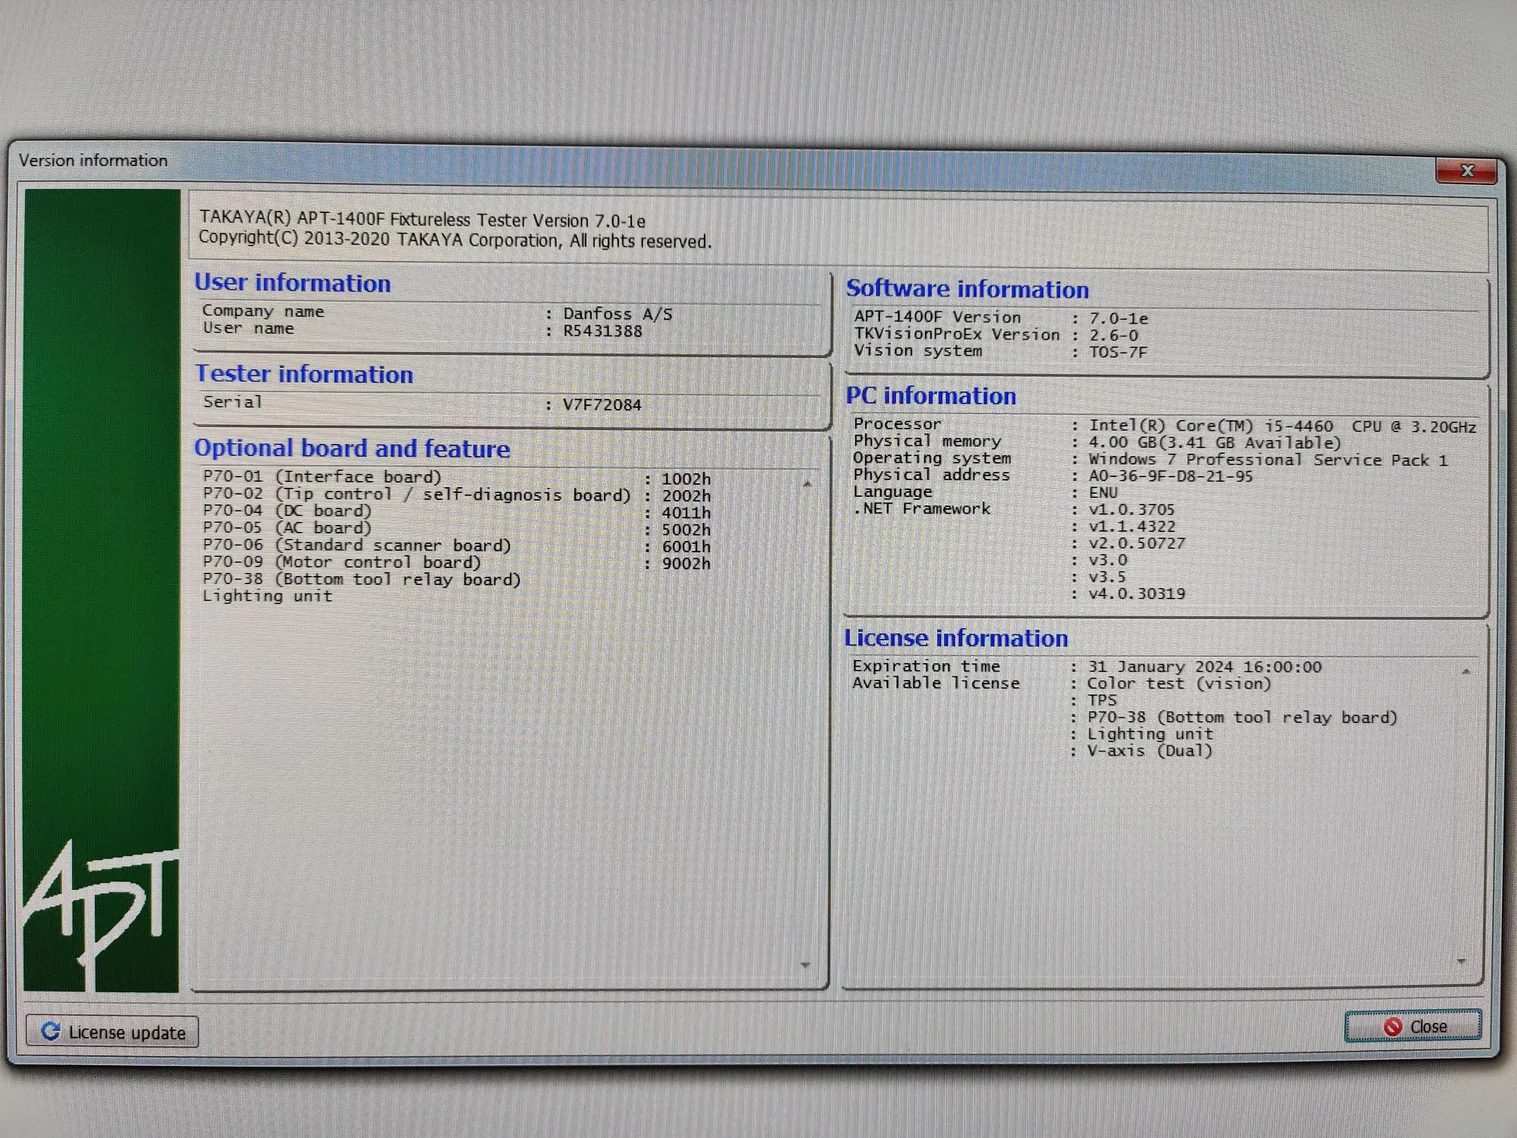
Task: Select the P70-01 (Interface board) row
Action: pos(457,478)
